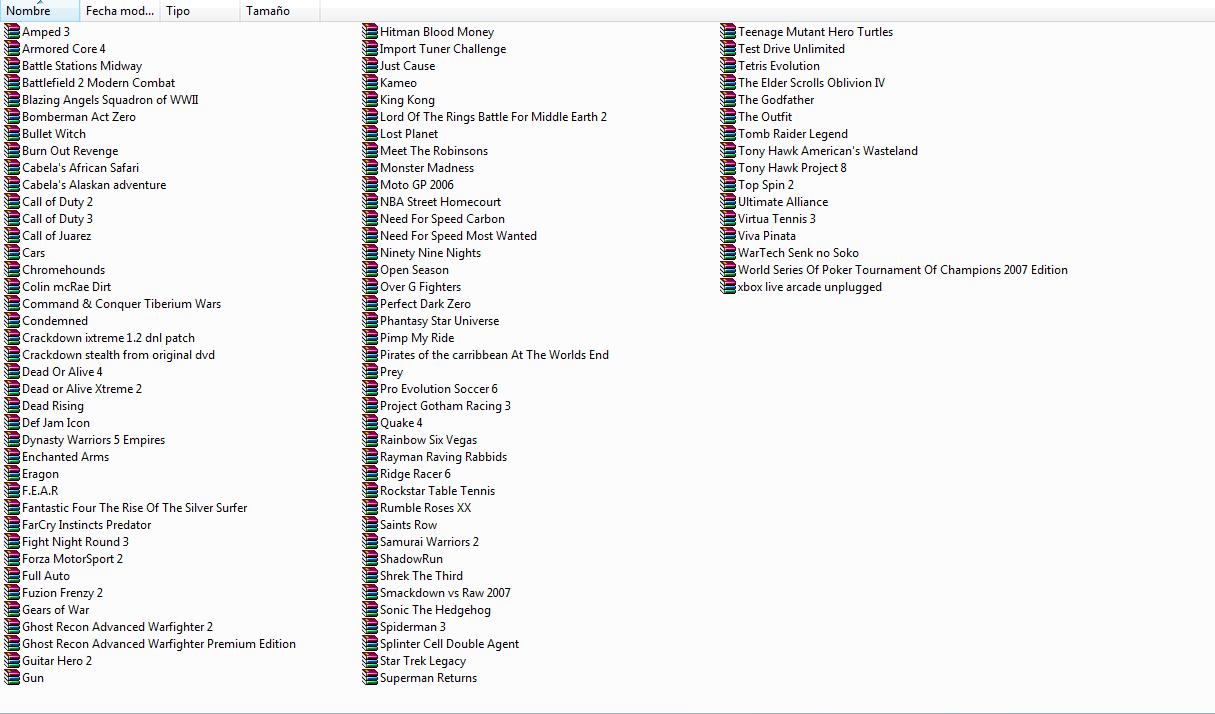Select the archive icon next to Viva Pinata
Screen dimensions: 1215x714
[x=728, y=236]
